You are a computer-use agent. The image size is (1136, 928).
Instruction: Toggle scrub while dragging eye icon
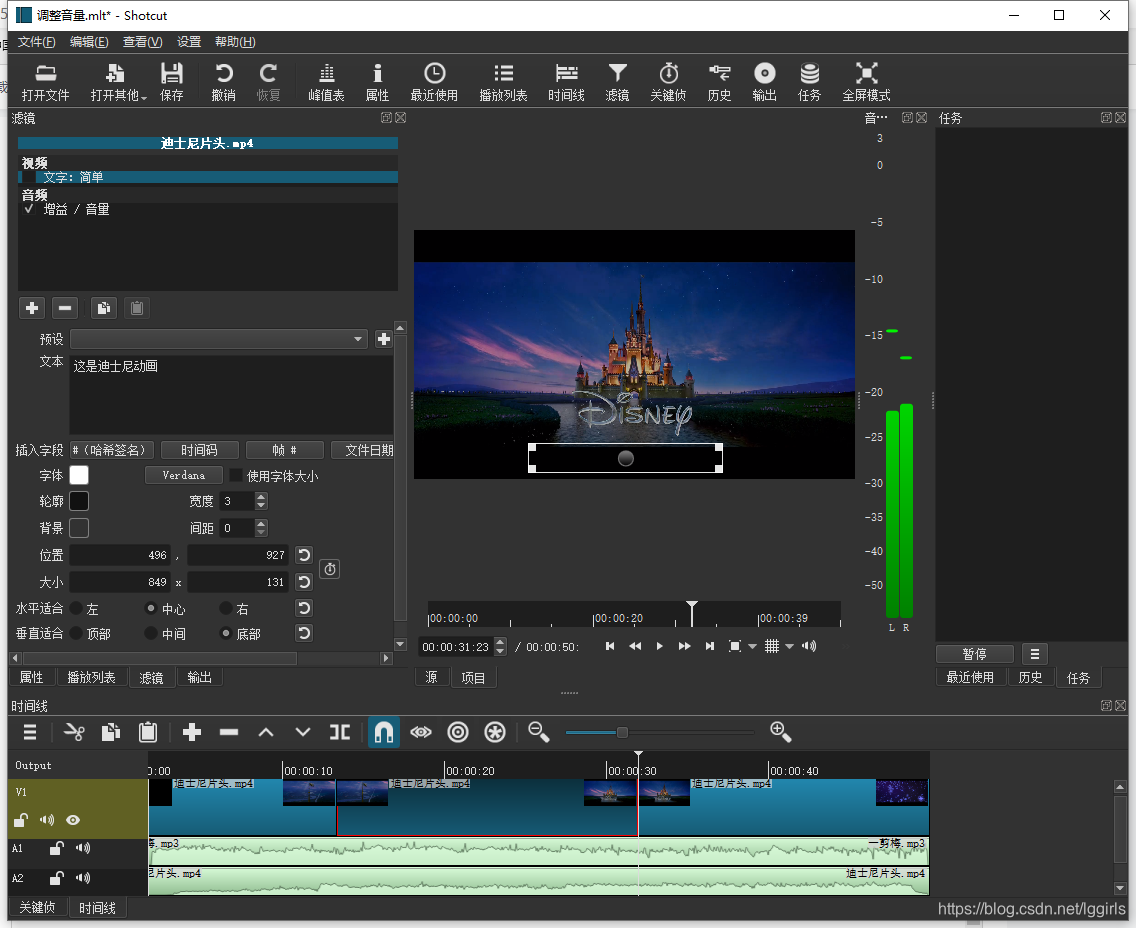(421, 732)
